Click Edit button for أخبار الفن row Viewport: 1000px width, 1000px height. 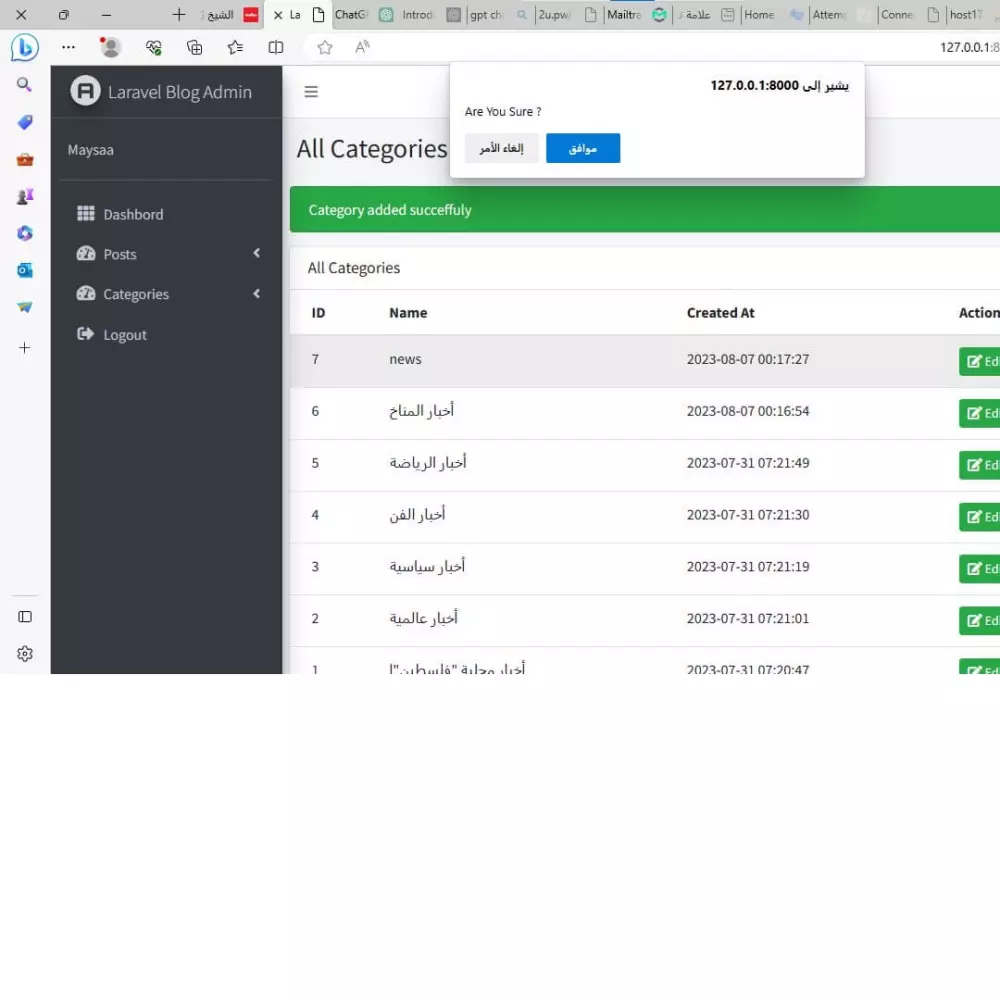(x=980, y=517)
